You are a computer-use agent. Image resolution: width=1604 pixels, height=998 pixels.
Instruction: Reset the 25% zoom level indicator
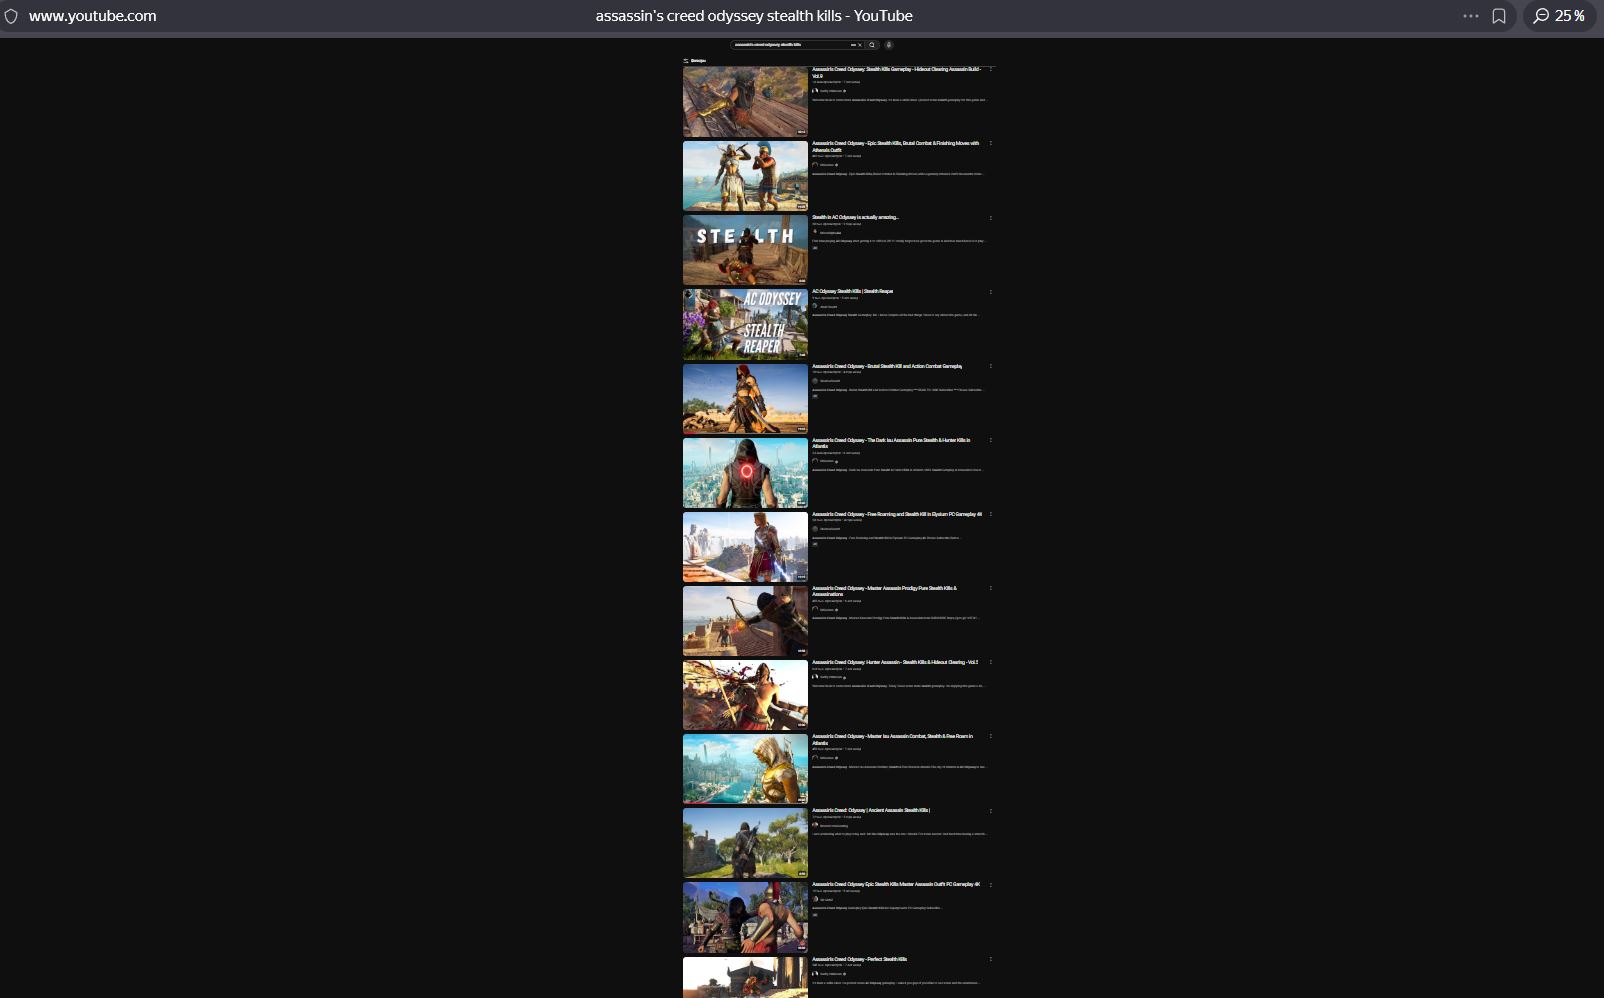point(1560,16)
